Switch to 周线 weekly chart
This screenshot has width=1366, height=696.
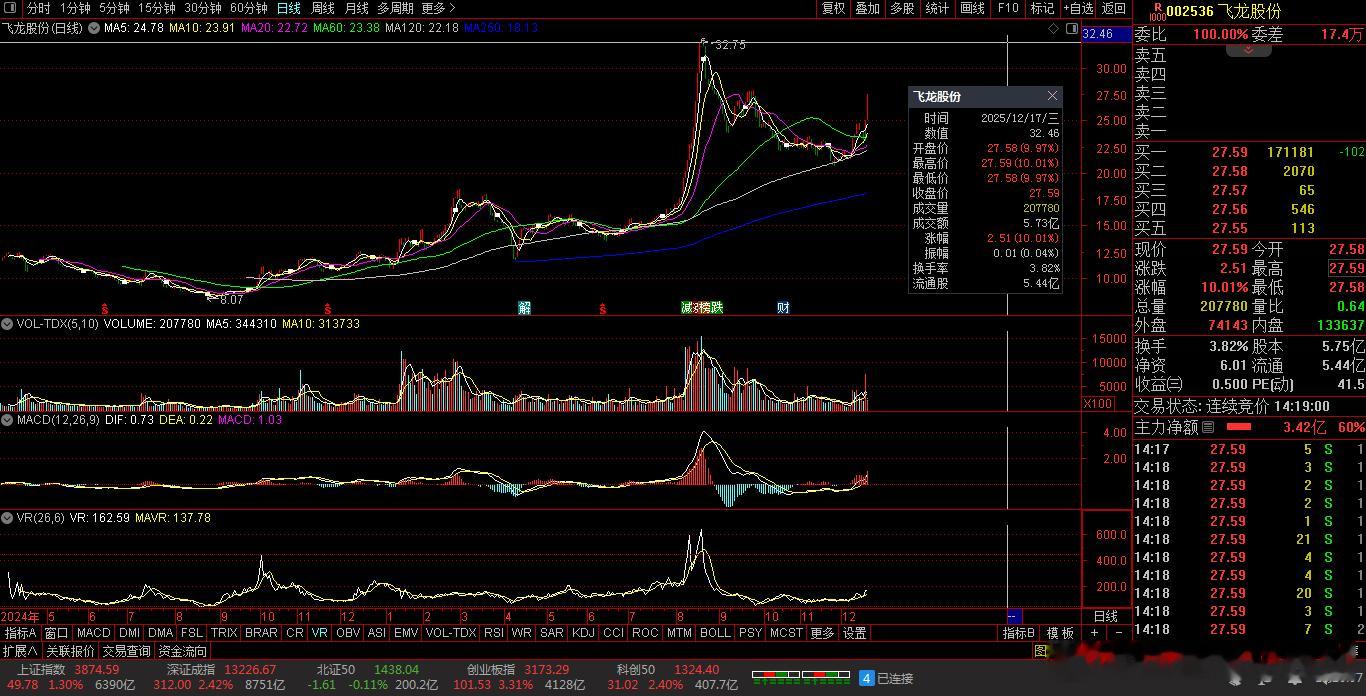click(323, 8)
